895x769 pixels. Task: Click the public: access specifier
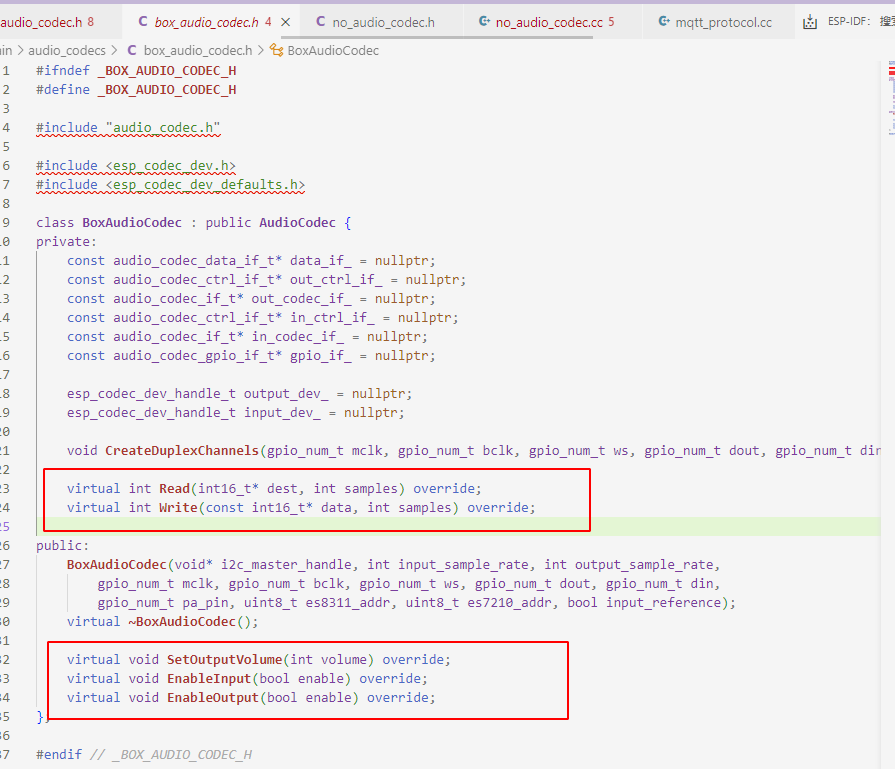point(62,545)
